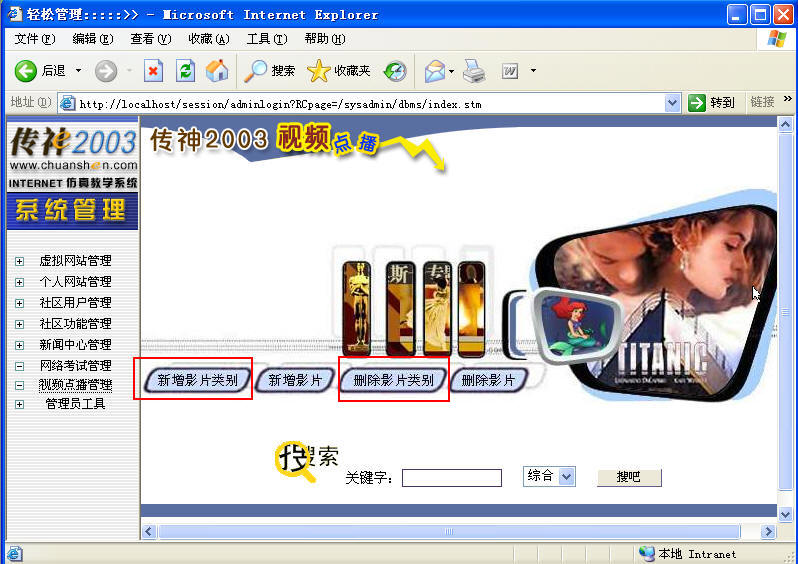Open the Mail icon in toolbar

coord(434,71)
